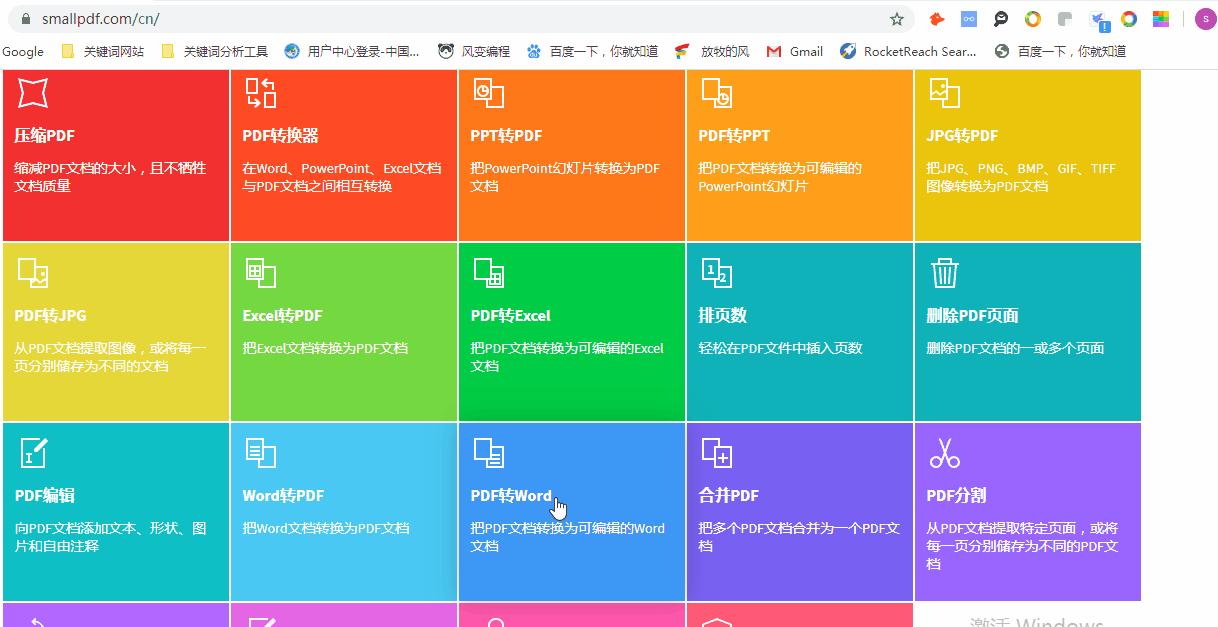Click the PDF编辑 edit pencil icon
The height and width of the screenshot is (627, 1218).
tap(33, 453)
